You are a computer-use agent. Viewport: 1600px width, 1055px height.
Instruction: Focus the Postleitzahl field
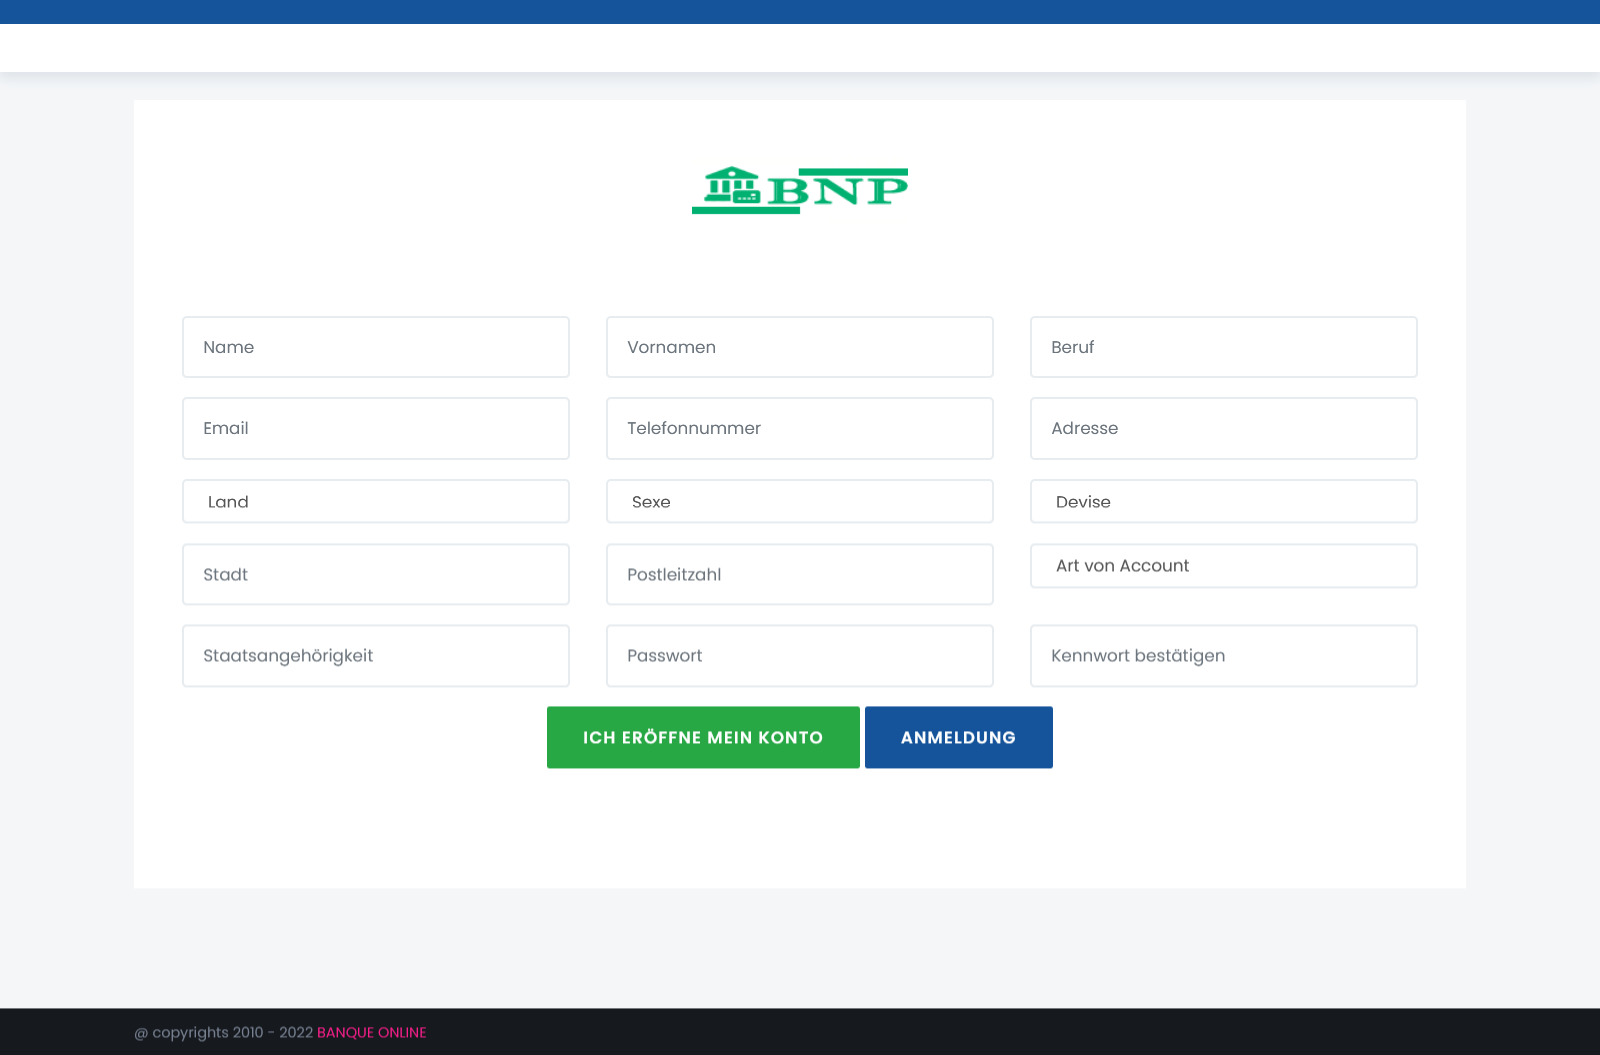[800, 574]
